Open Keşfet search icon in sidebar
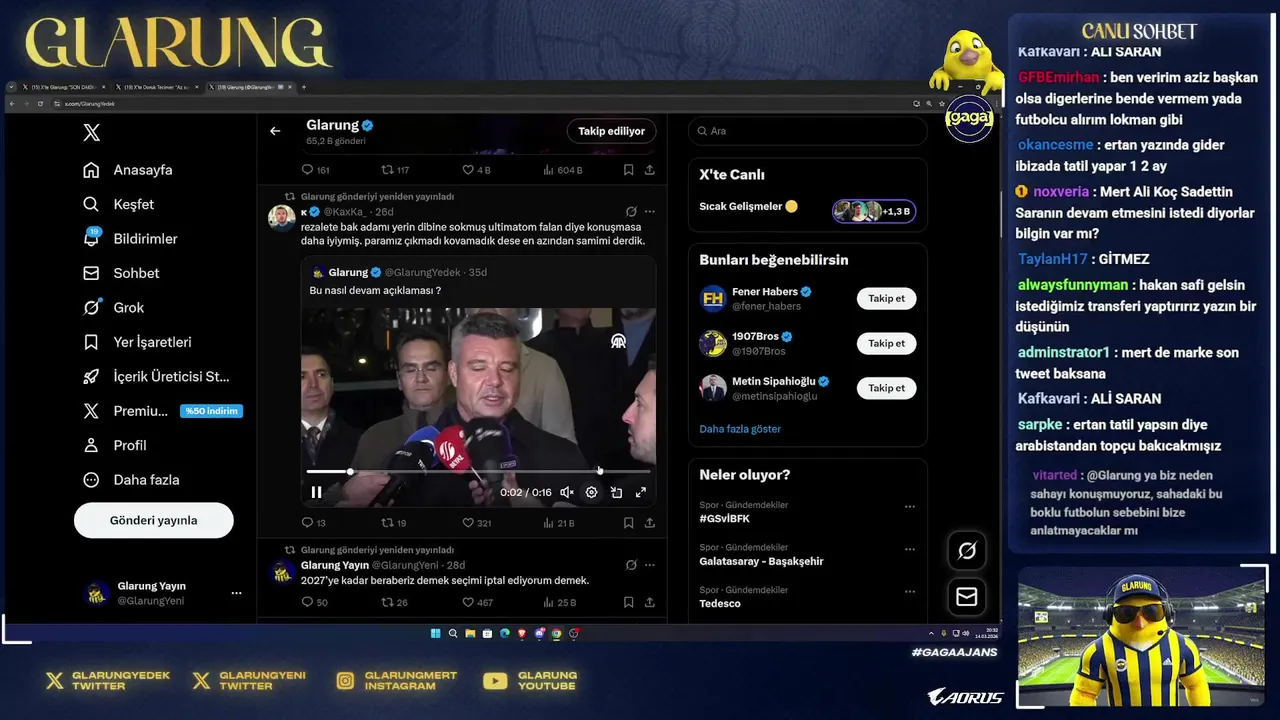 tap(91, 204)
